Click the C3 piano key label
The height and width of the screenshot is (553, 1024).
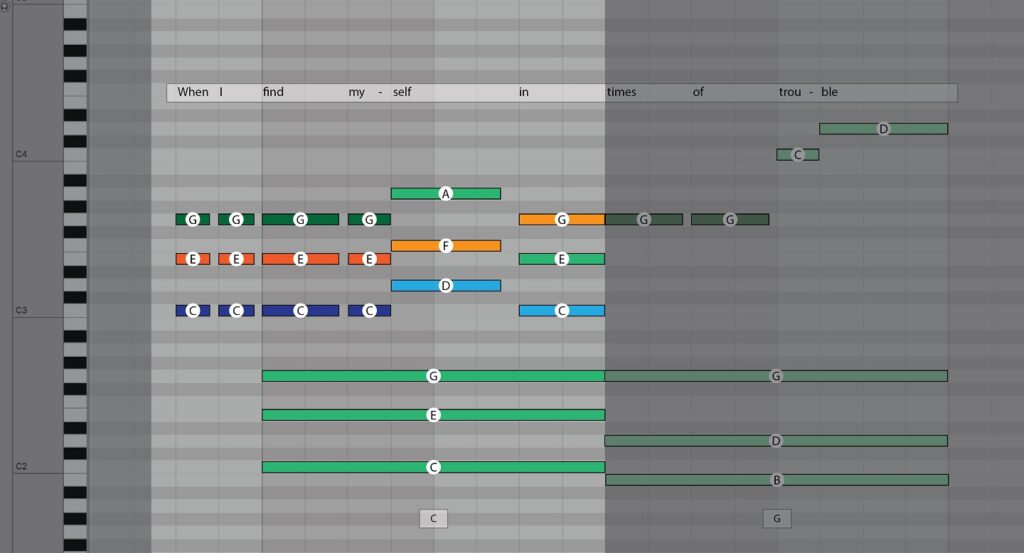pos(22,310)
